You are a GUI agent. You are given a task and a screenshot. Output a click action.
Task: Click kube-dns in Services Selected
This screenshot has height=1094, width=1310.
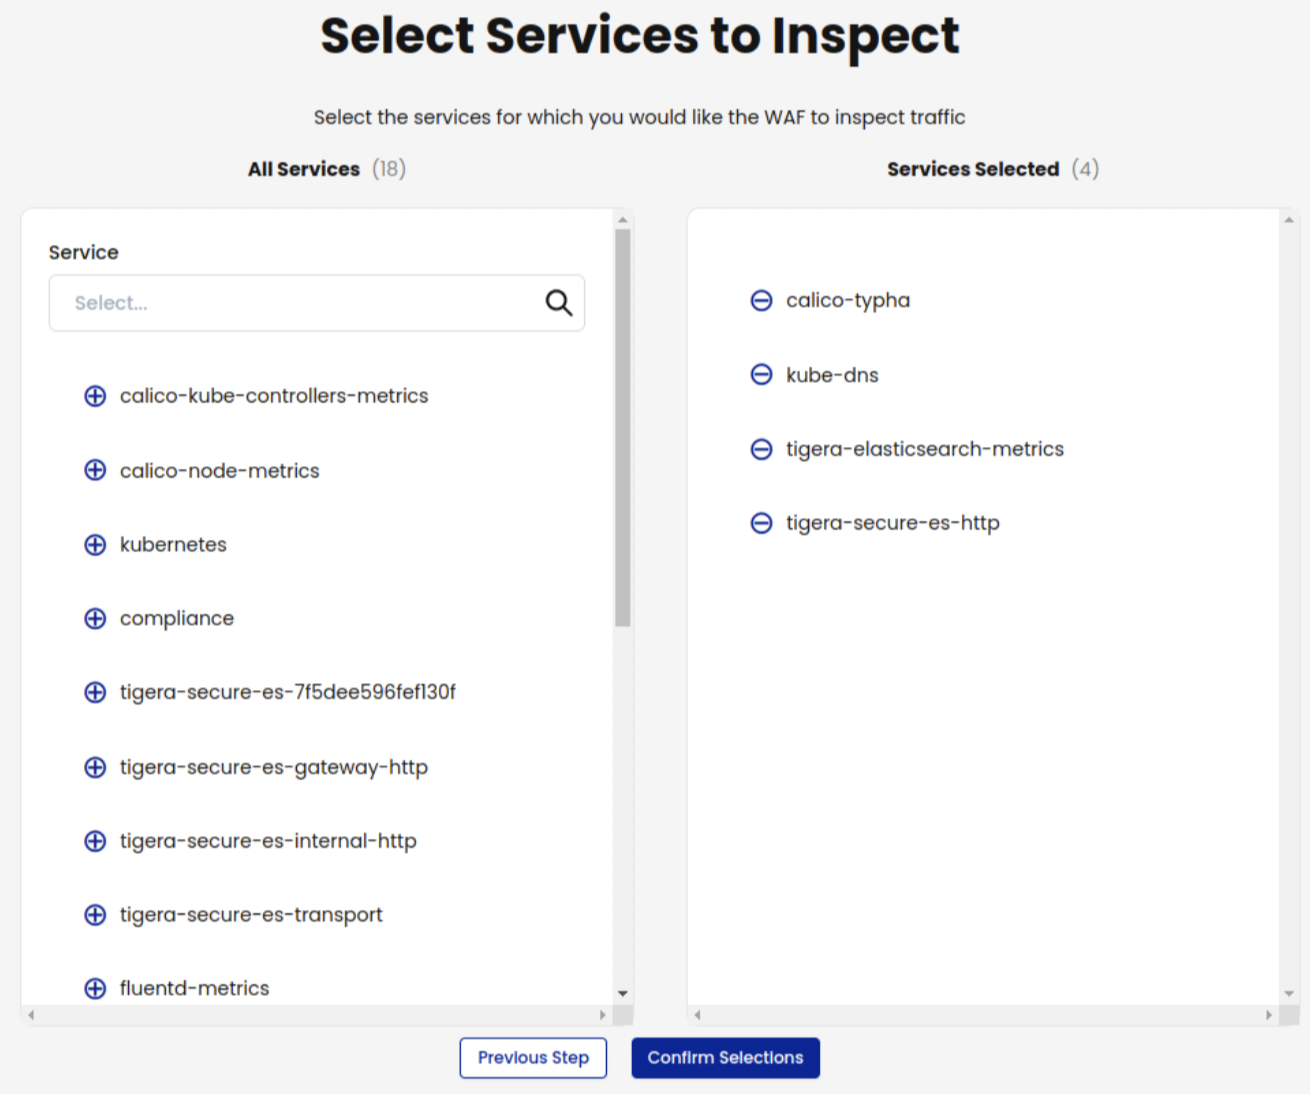point(832,375)
